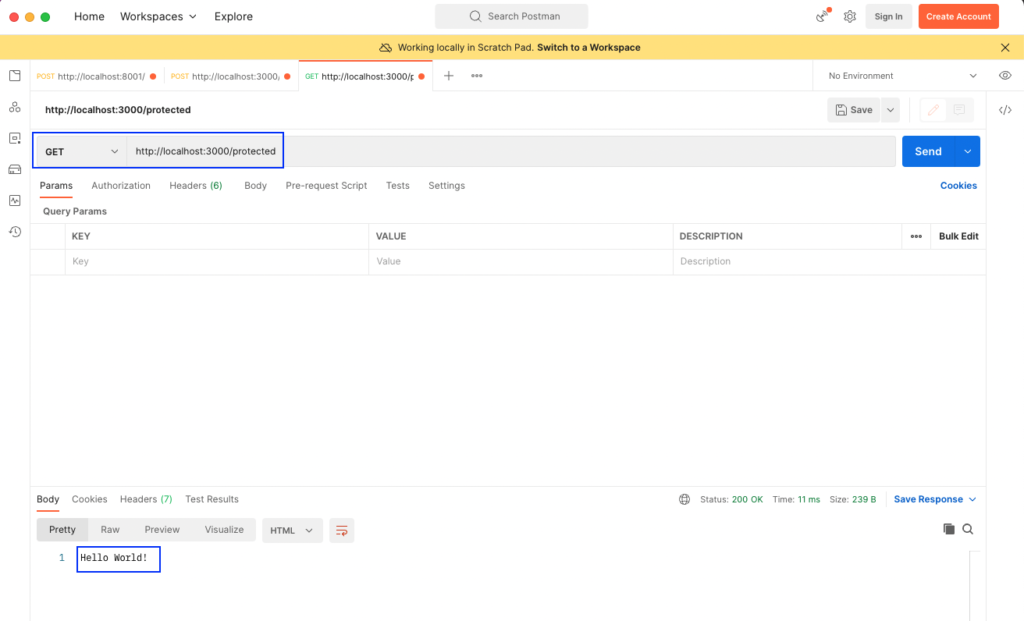Switch to the POST localhost:3000 tab
The height and width of the screenshot is (621, 1024).
point(231,76)
